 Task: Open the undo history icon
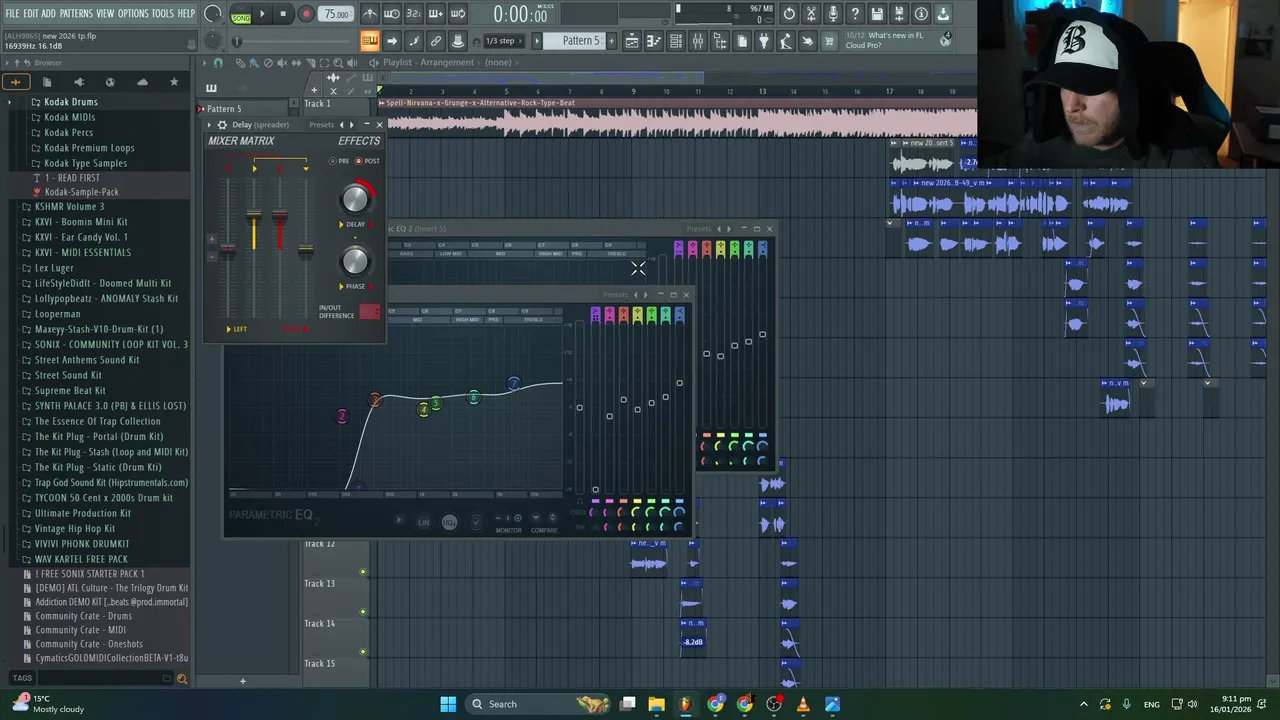pyautogui.click(x=789, y=14)
